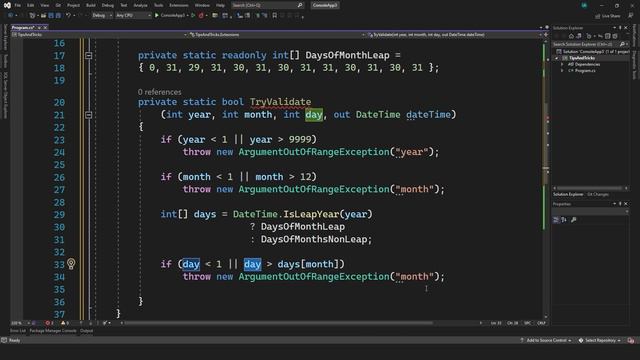The image size is (640, 360).
Task: Click the bookmark toolbar icon
Action: pyautogui.click(x=275, y=16)
